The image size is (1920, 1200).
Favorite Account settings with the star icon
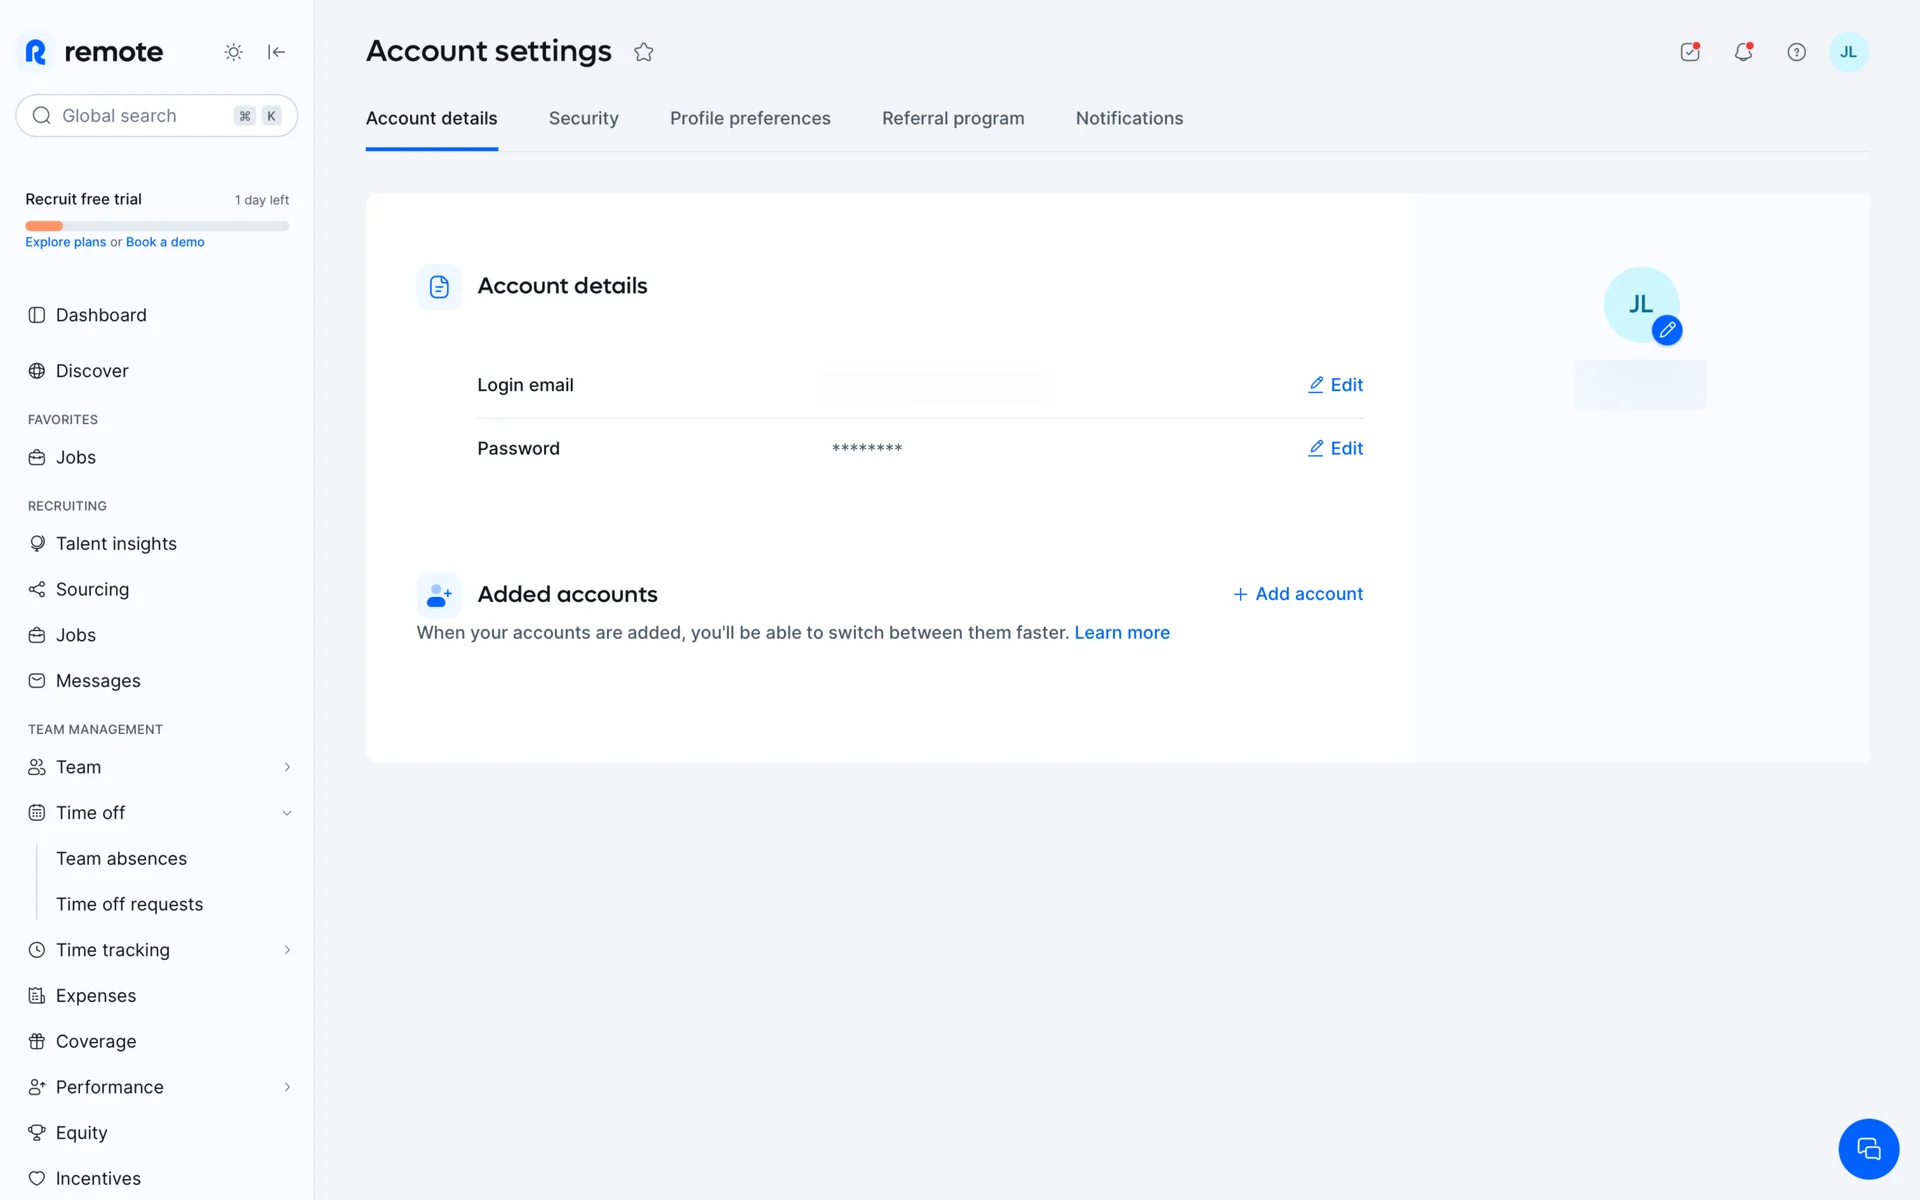click(x=643, y=52)
